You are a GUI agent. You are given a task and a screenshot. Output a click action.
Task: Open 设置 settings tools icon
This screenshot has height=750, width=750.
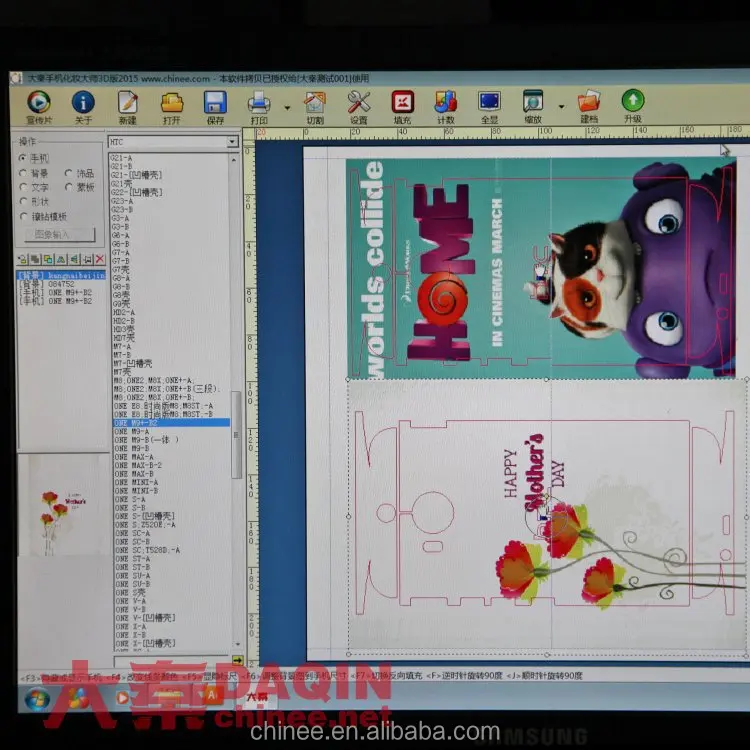point(359,107)
